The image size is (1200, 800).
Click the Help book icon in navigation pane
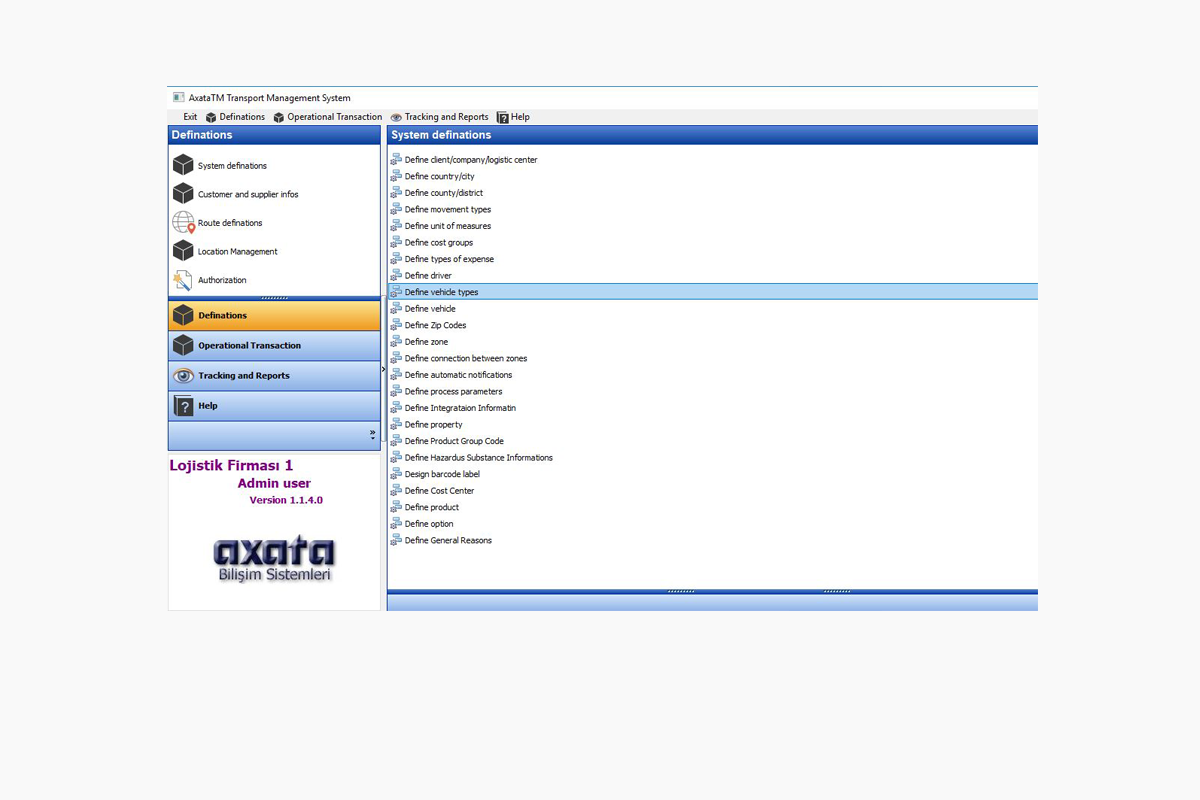click(x=183, y=406)
